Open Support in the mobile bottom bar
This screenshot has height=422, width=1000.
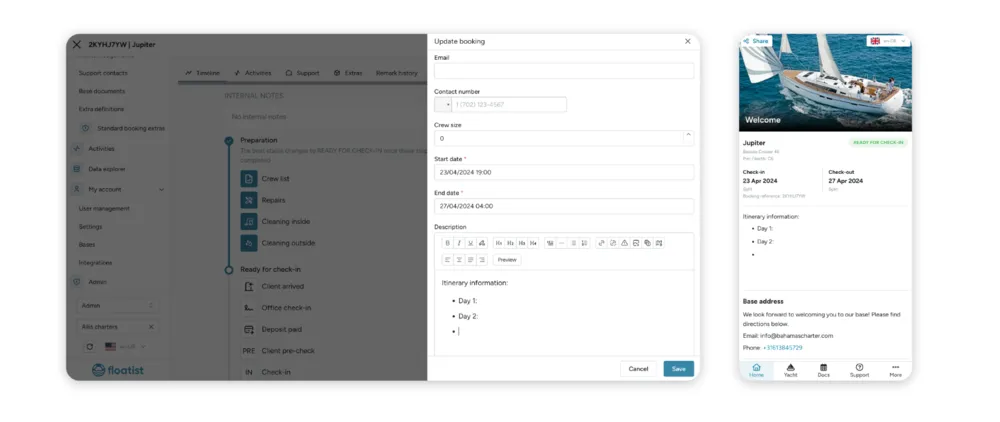tap(859, 370)
